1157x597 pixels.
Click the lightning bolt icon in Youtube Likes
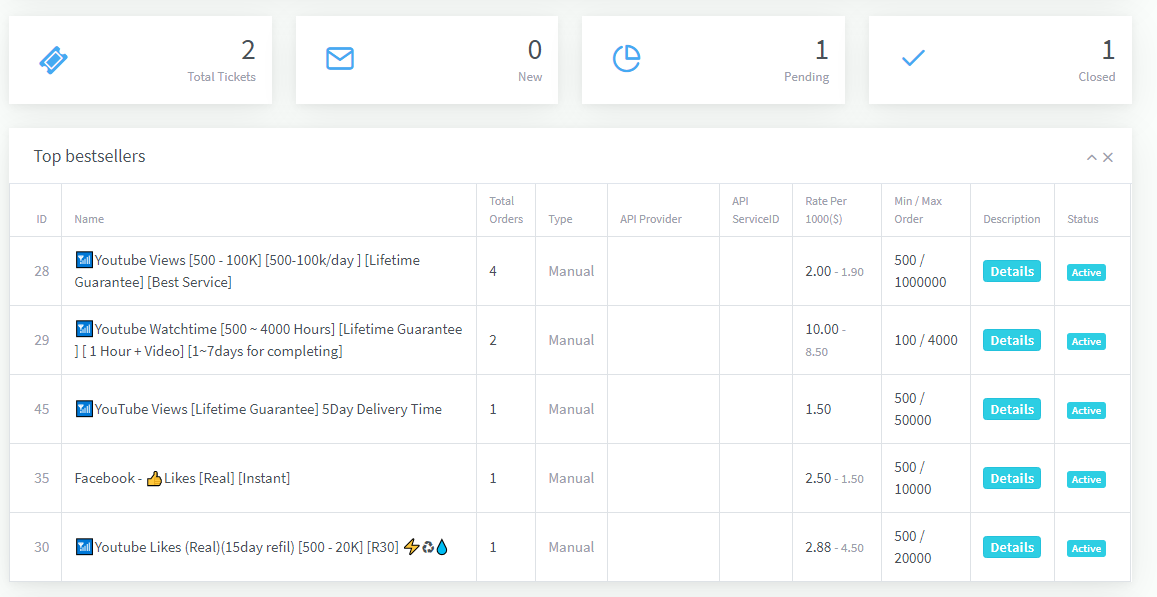click(410, 547)
